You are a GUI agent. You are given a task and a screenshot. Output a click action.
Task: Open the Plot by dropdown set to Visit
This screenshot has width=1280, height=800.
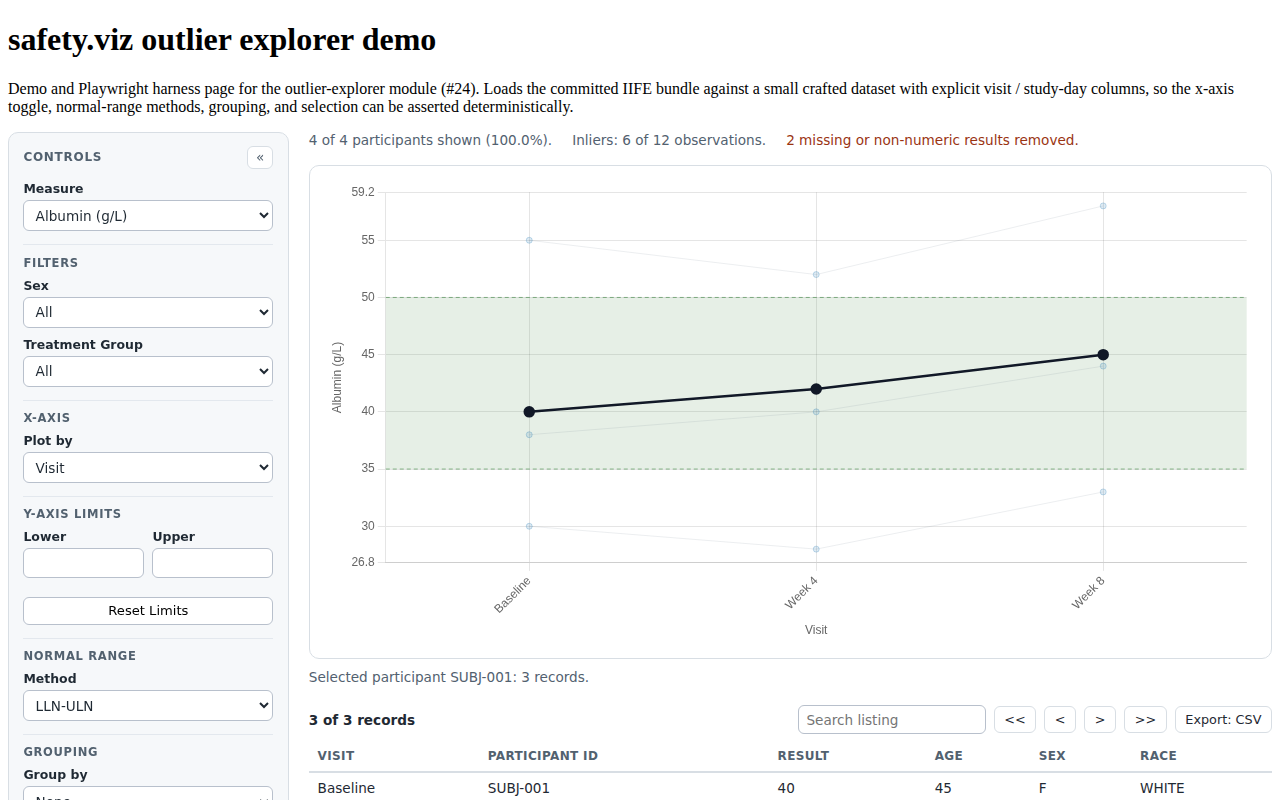pos(148,467)
